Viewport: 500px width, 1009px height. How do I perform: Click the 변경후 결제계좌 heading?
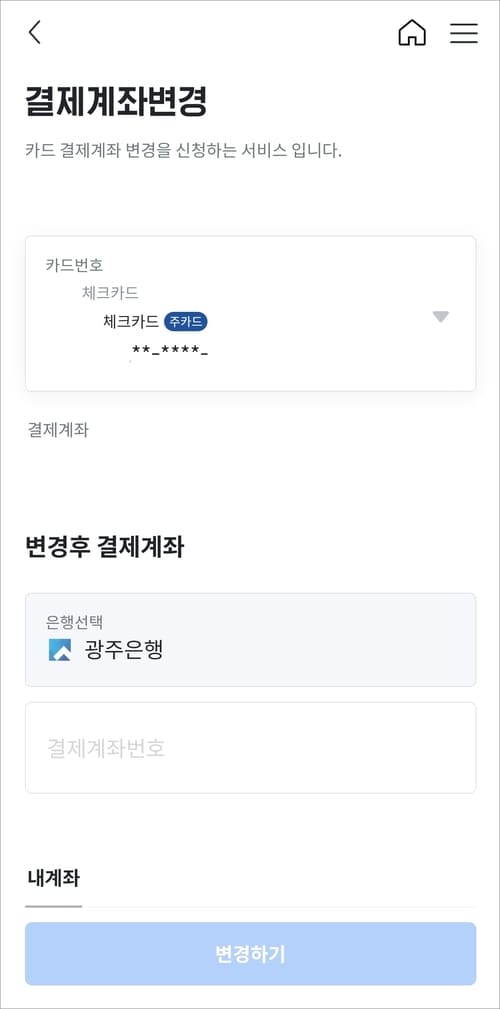[x=105, y=548]
